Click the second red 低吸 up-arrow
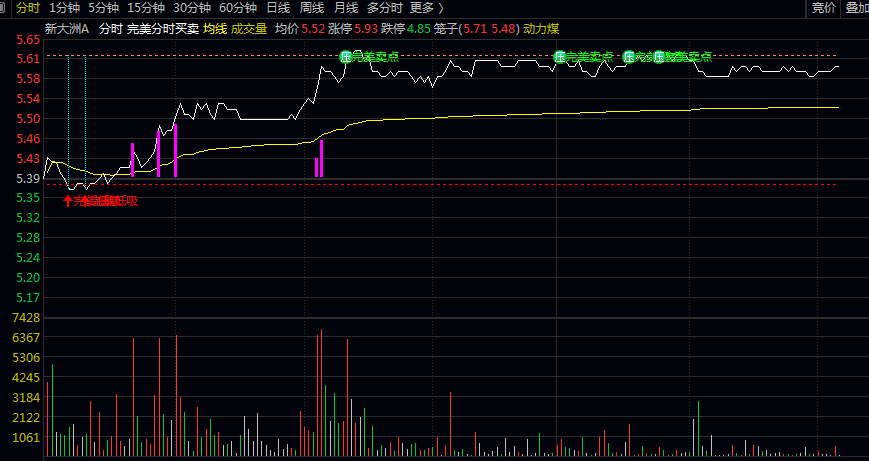The width and height of the screenshot is (869, 461). (85, 201)
